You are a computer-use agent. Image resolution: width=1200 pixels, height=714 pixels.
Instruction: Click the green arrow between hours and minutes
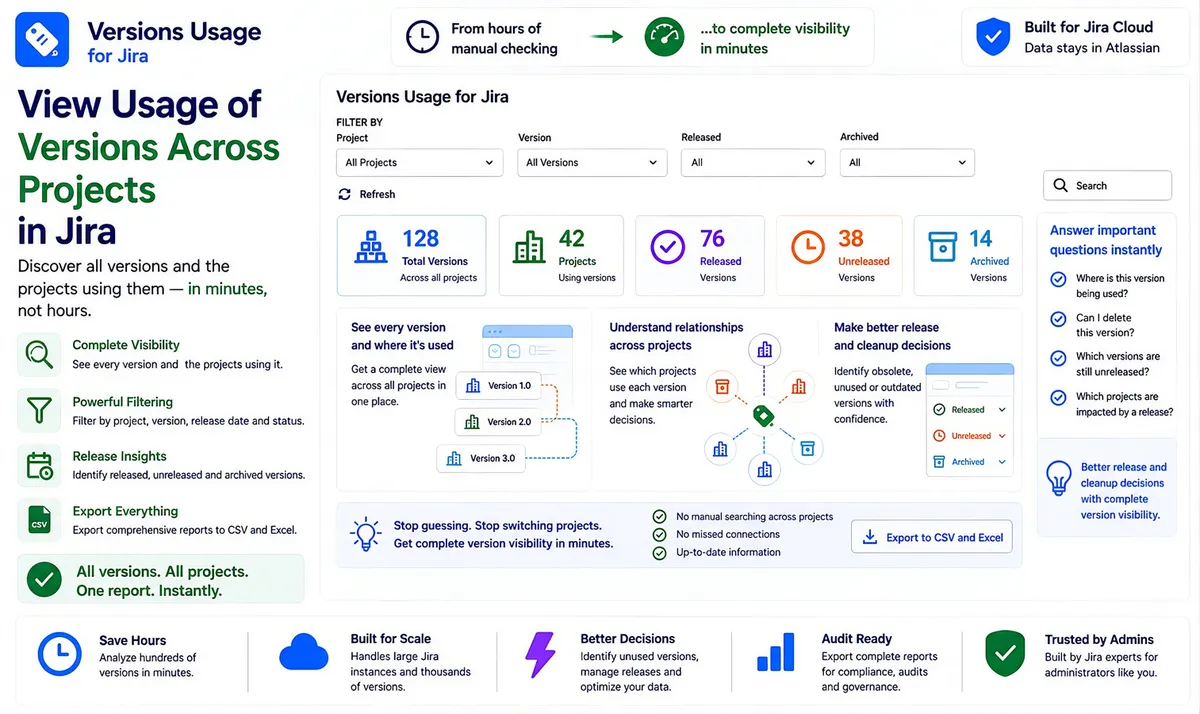click(x=606, y=37)
